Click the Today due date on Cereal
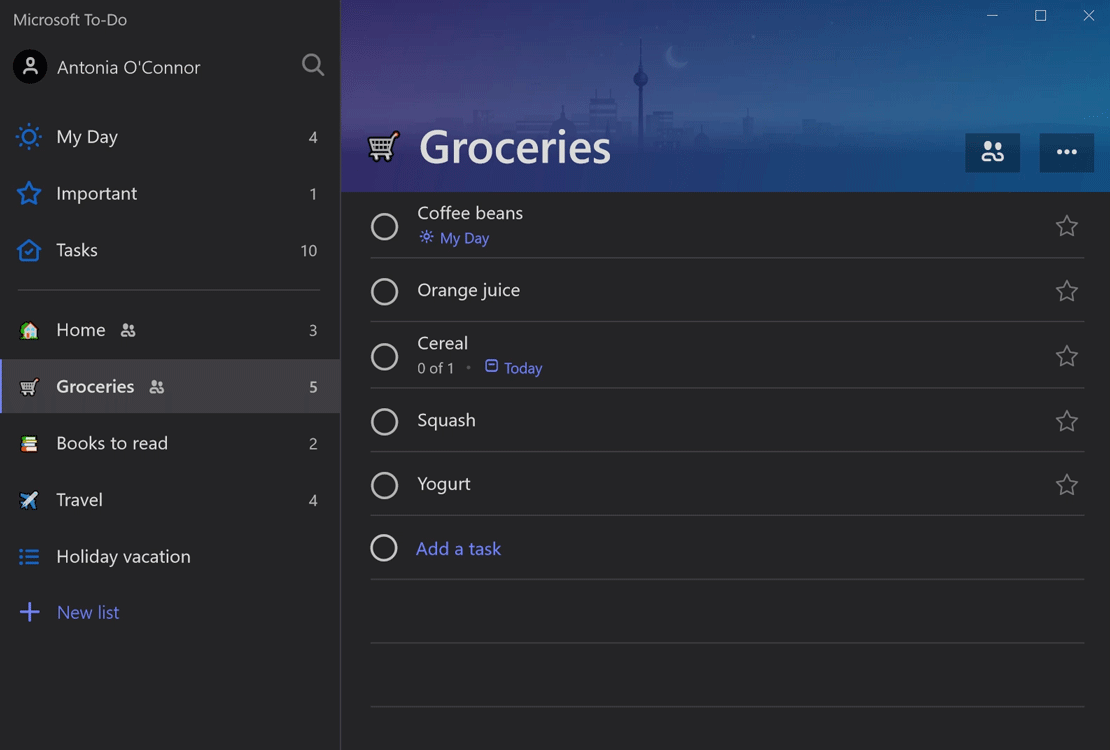Image resolution: width=1110 pixels, height=750 pixels. (x=521, y=368)
